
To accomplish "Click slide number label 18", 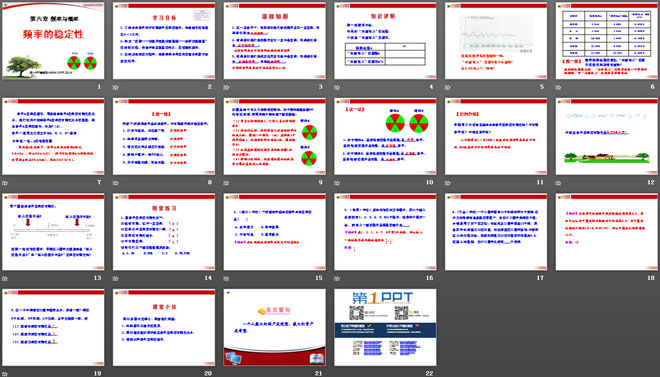I will (x=651, y=278).
